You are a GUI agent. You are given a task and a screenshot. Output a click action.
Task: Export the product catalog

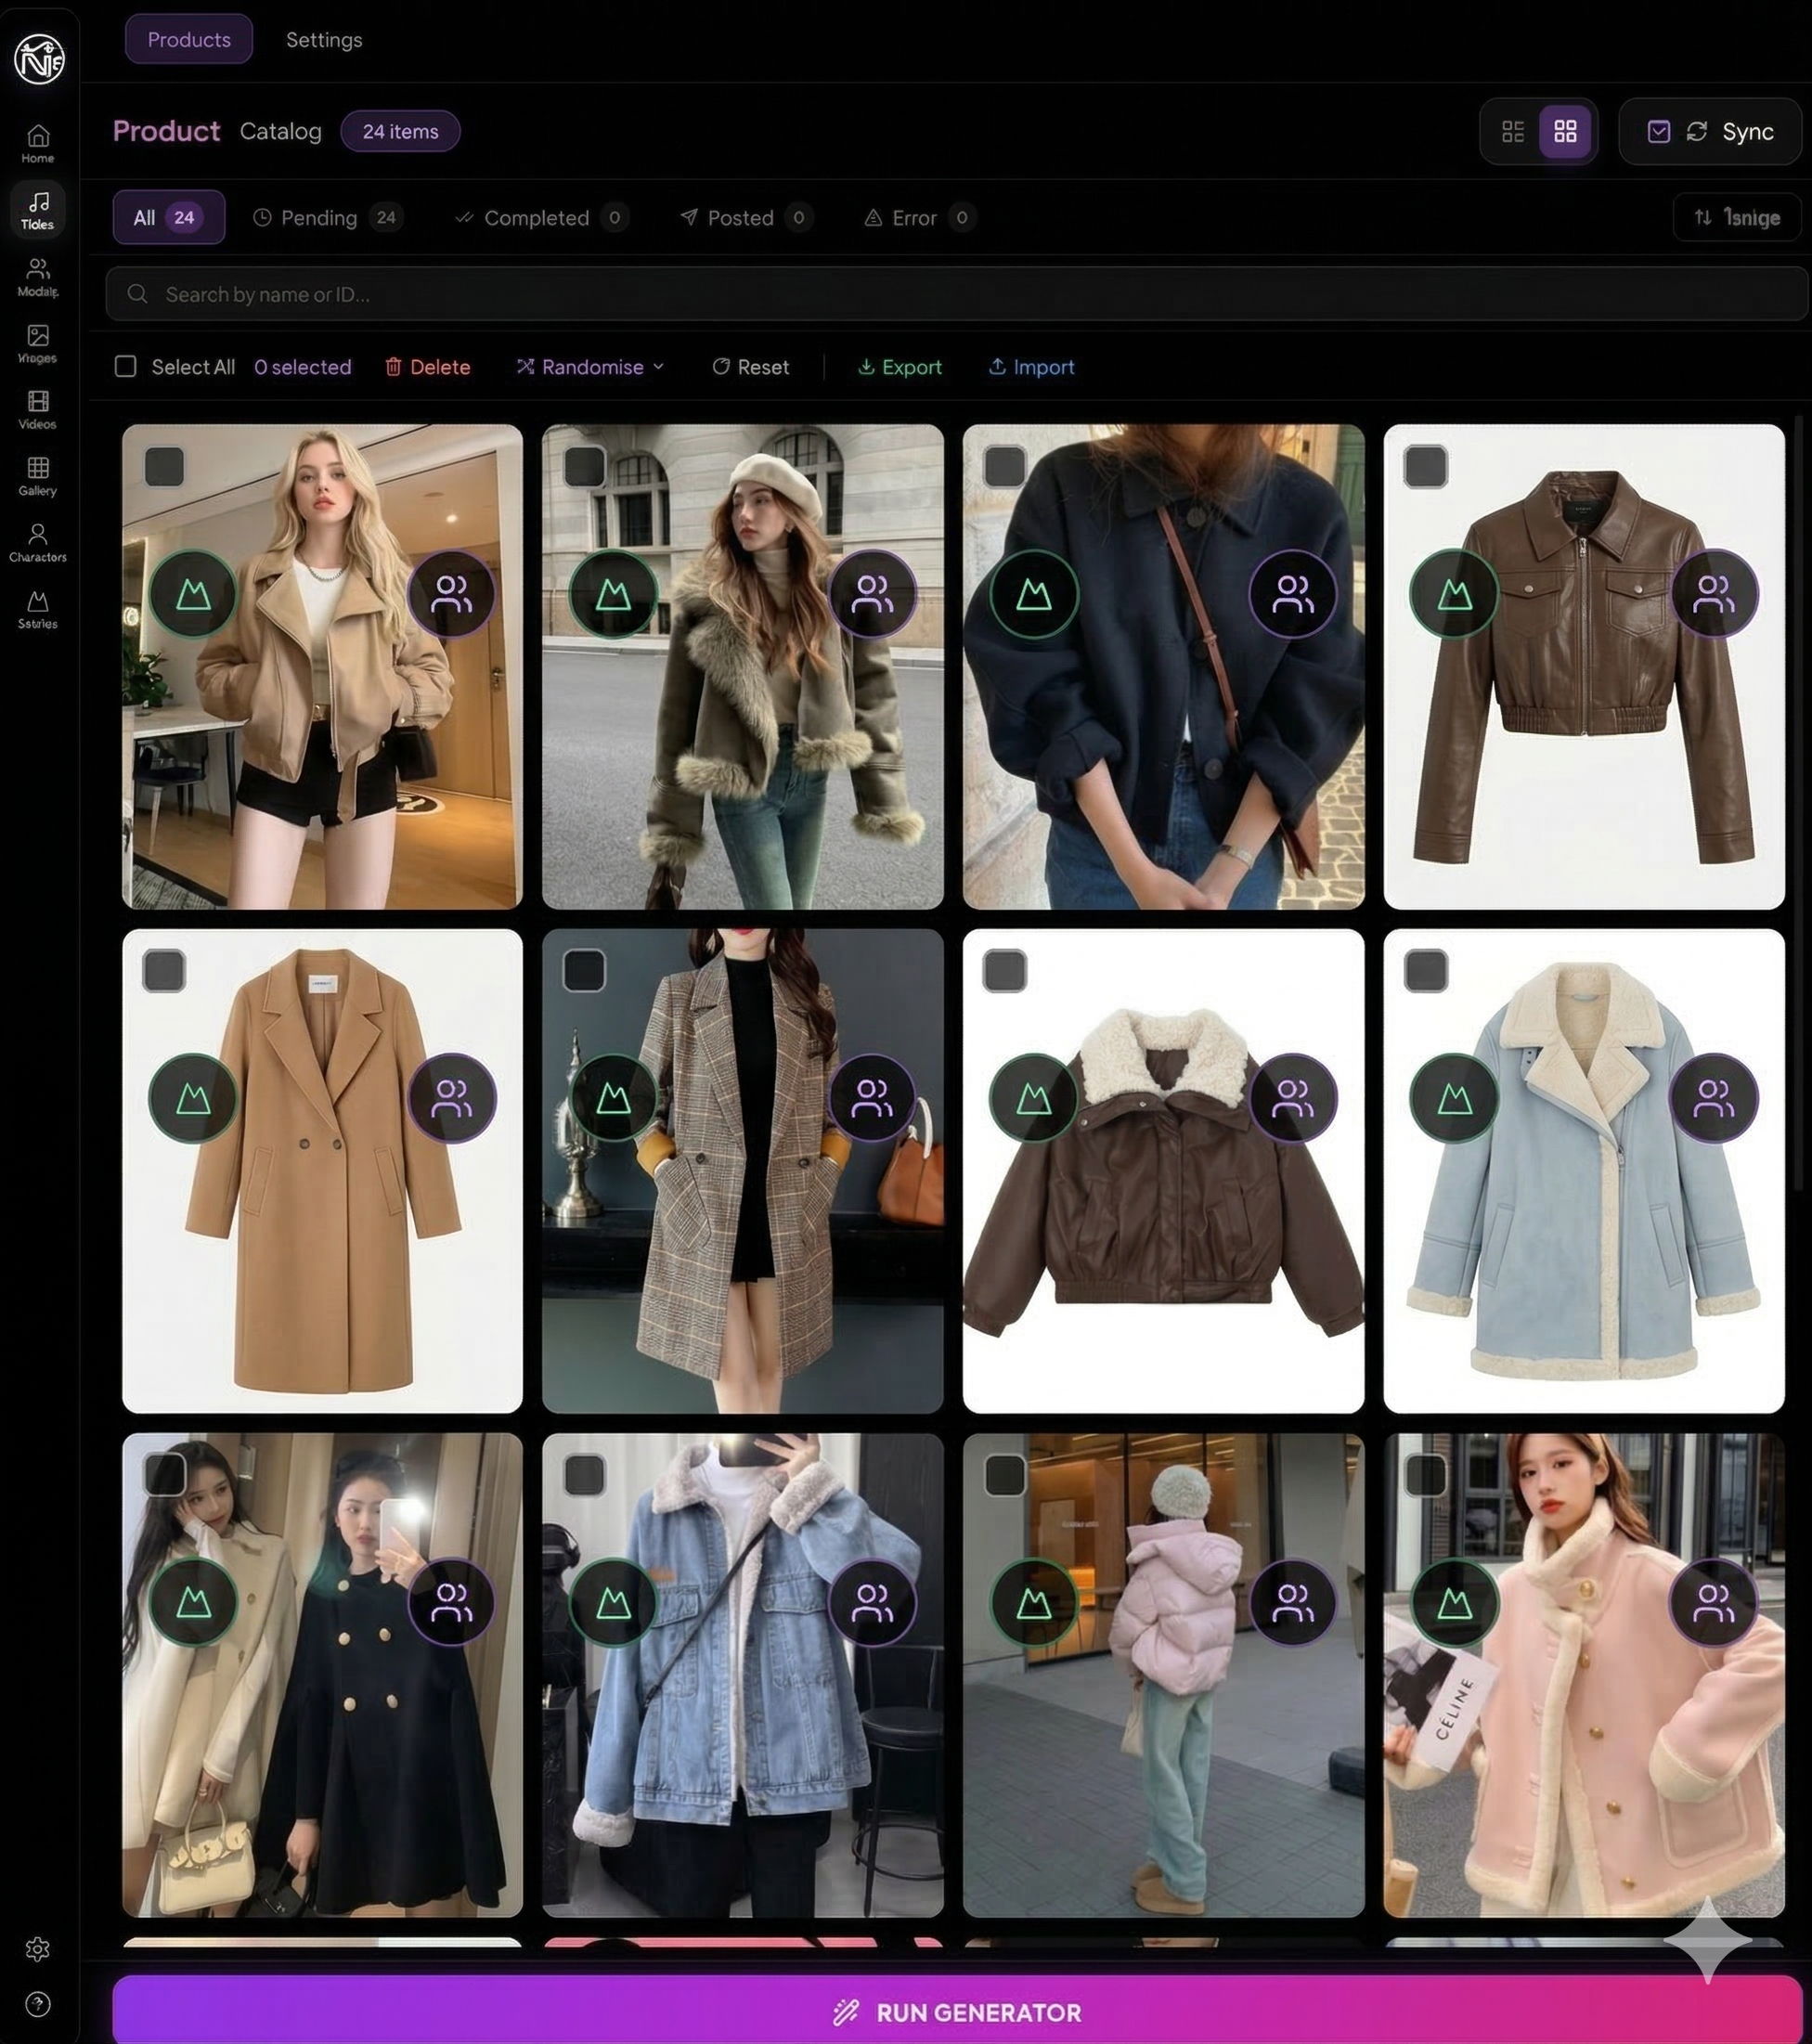900,367
